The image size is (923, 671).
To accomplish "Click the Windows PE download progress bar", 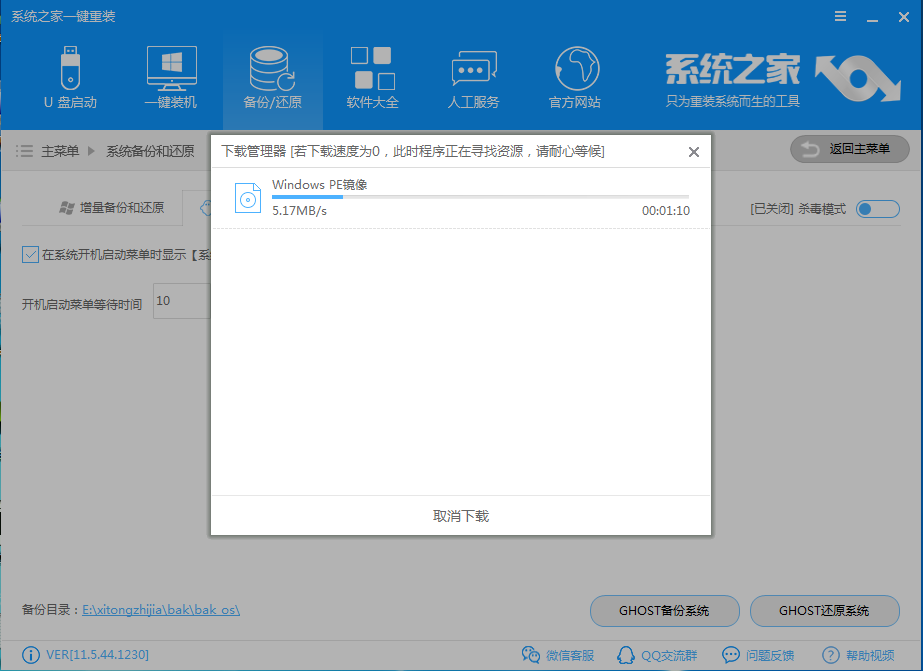I will click(480, 196).
